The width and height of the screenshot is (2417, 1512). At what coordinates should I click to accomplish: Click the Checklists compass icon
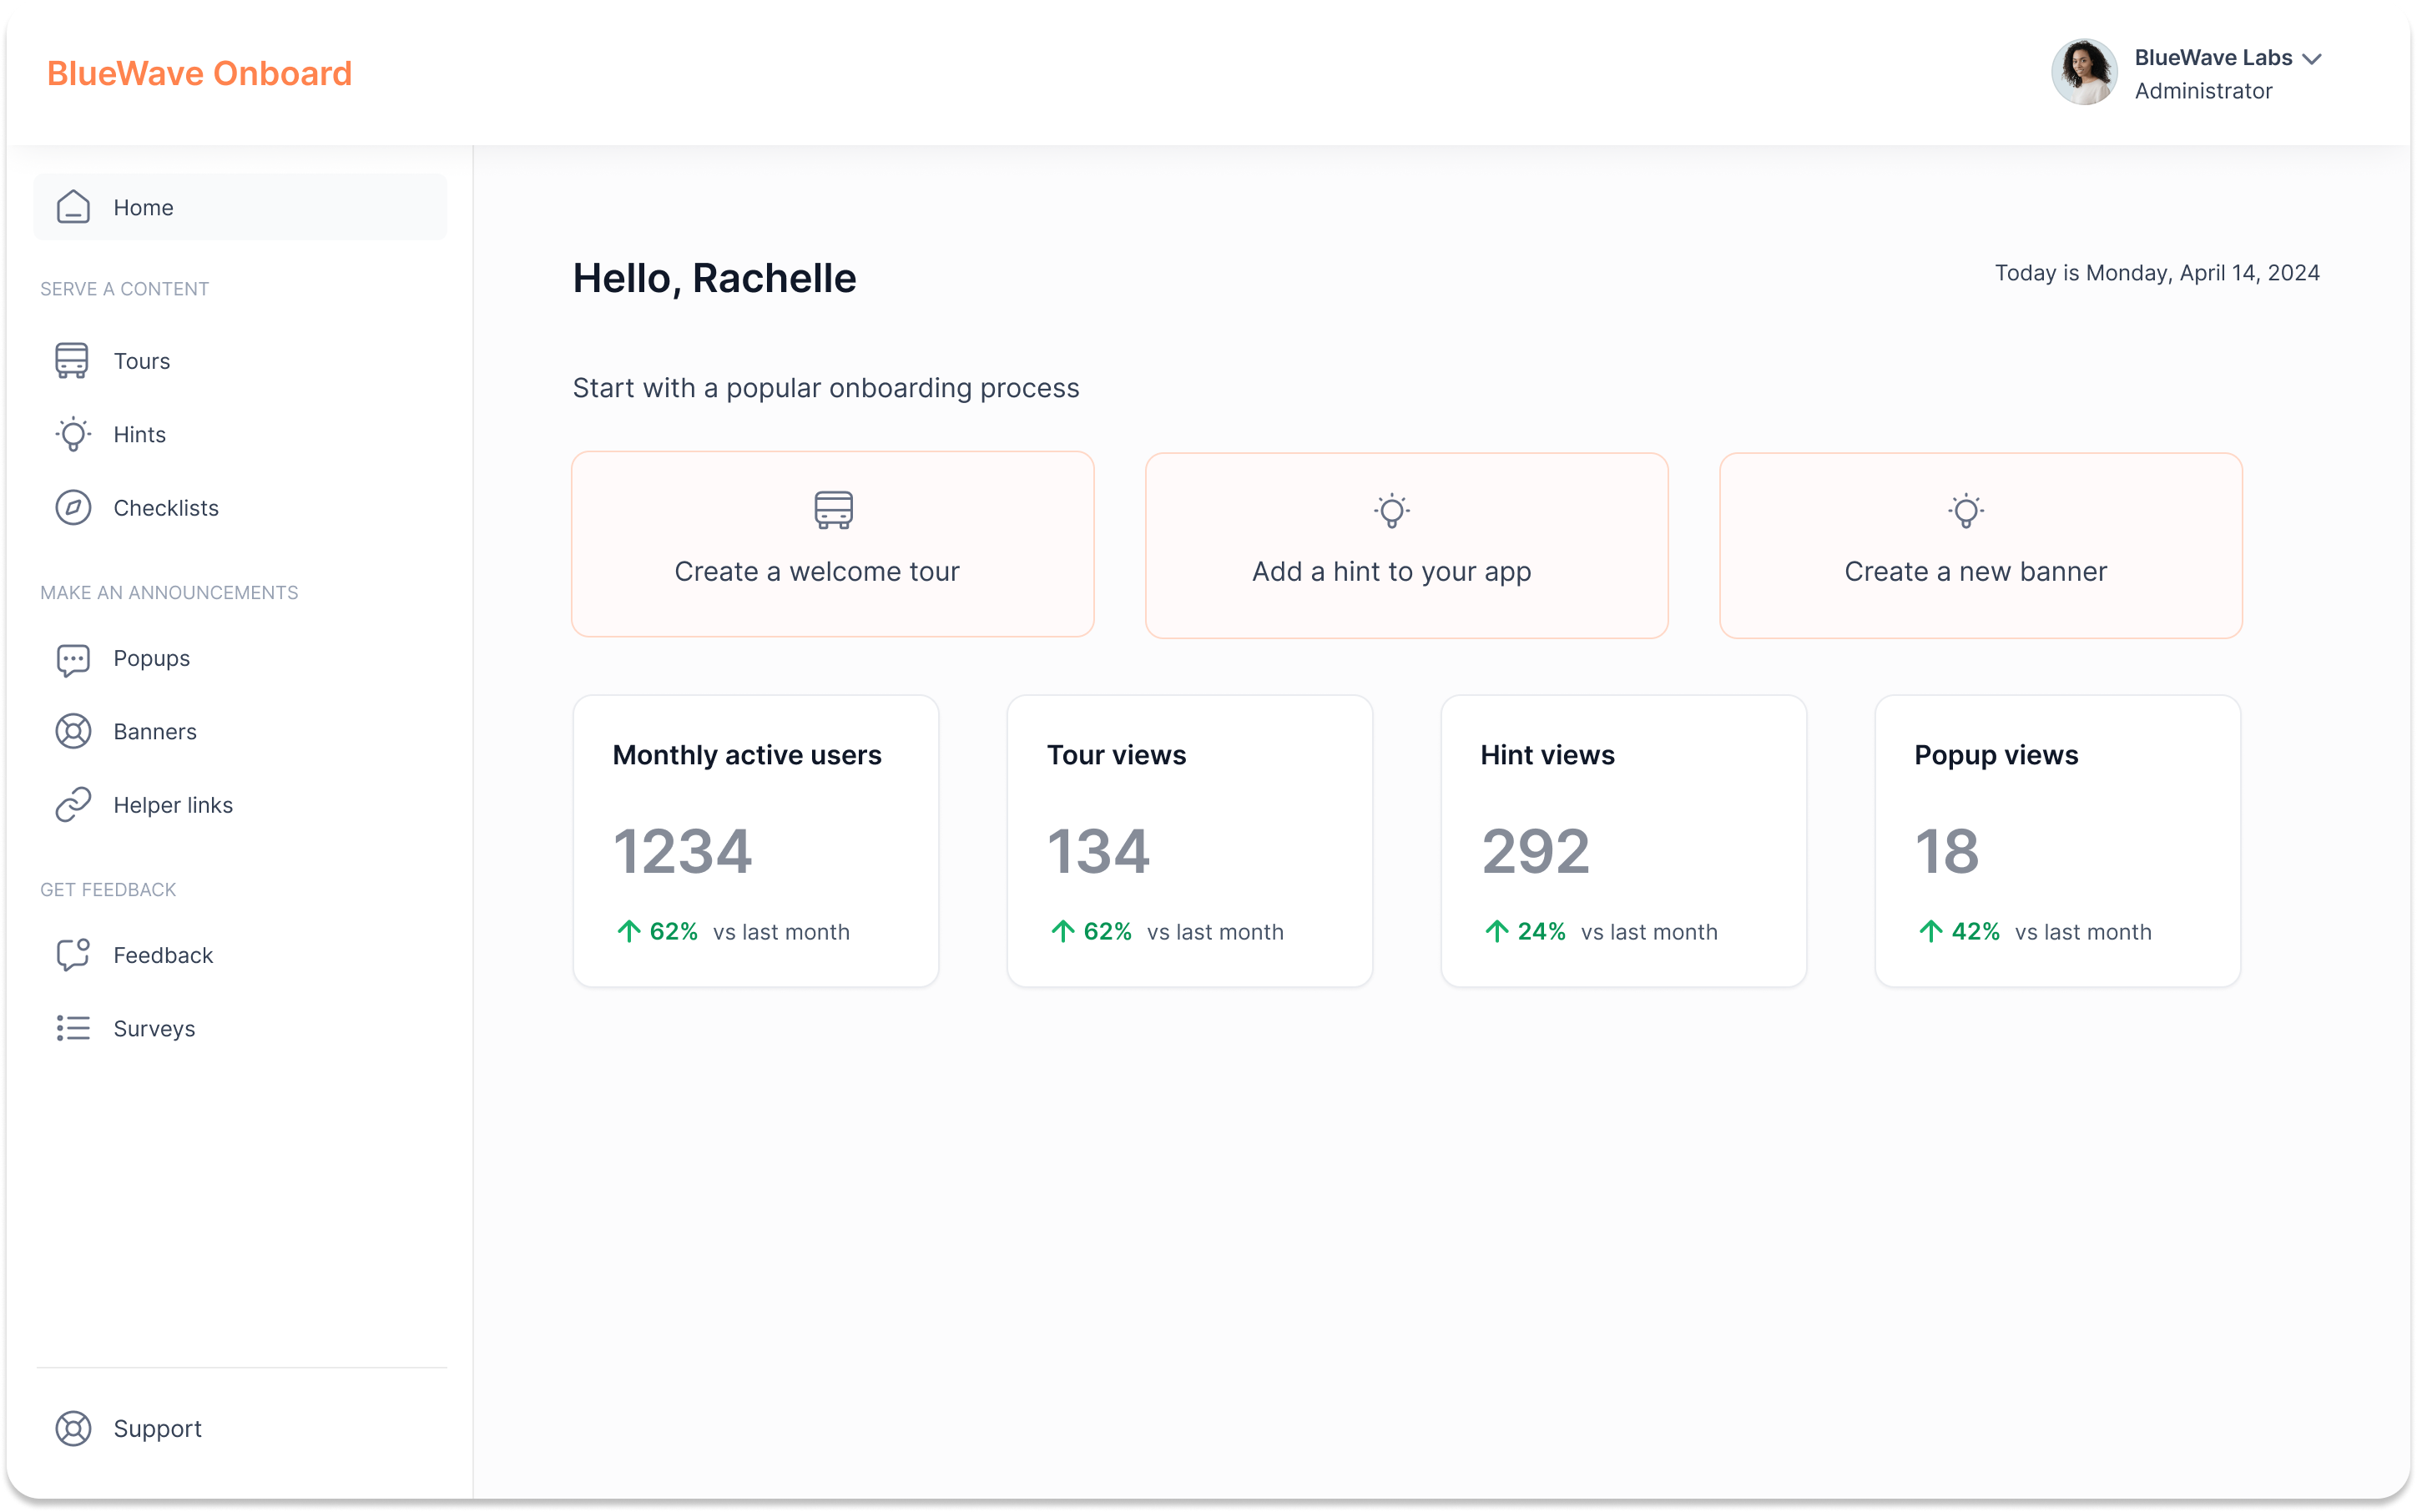73,508
